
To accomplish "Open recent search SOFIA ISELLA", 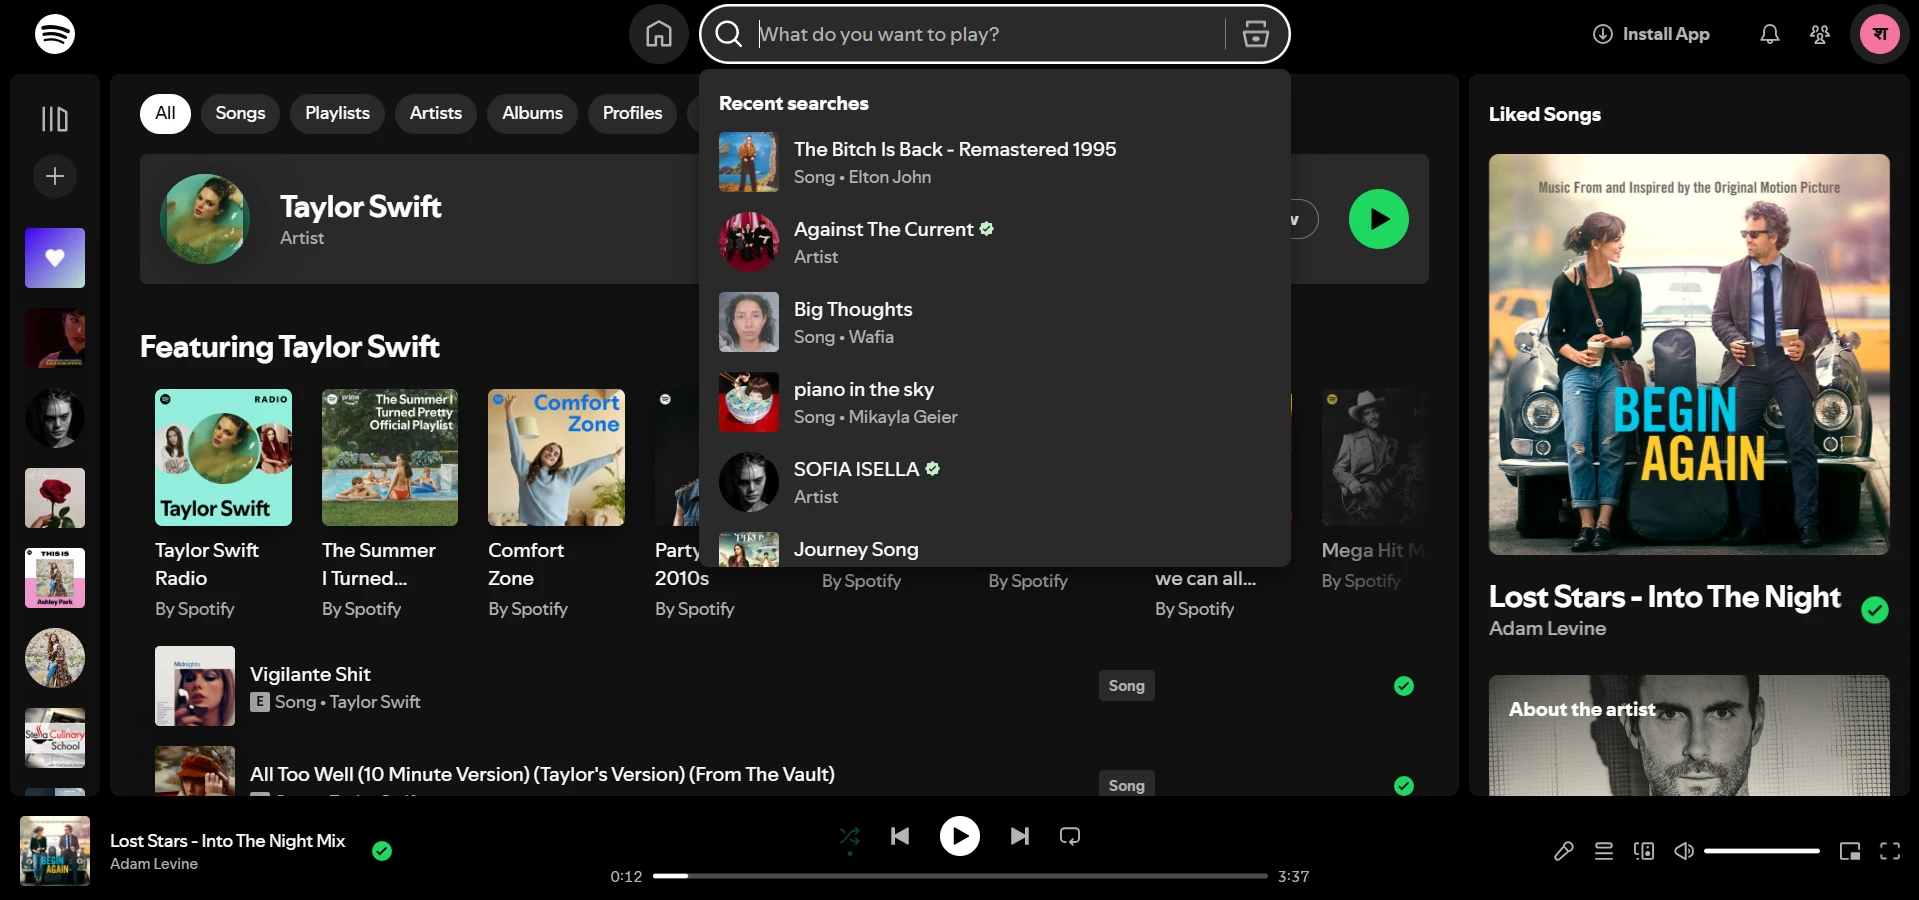I will click(x=995, y=482).
